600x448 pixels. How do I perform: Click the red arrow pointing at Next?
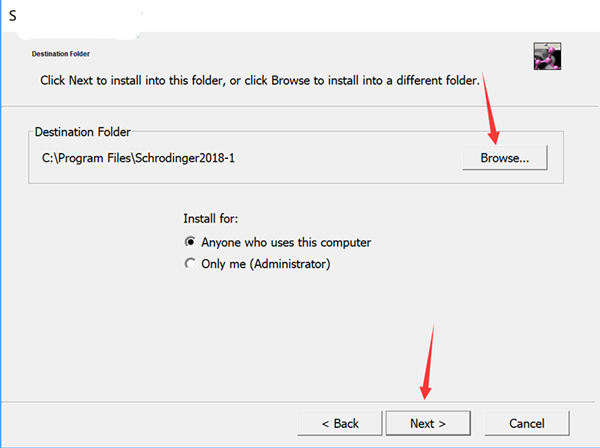(427, 360)
